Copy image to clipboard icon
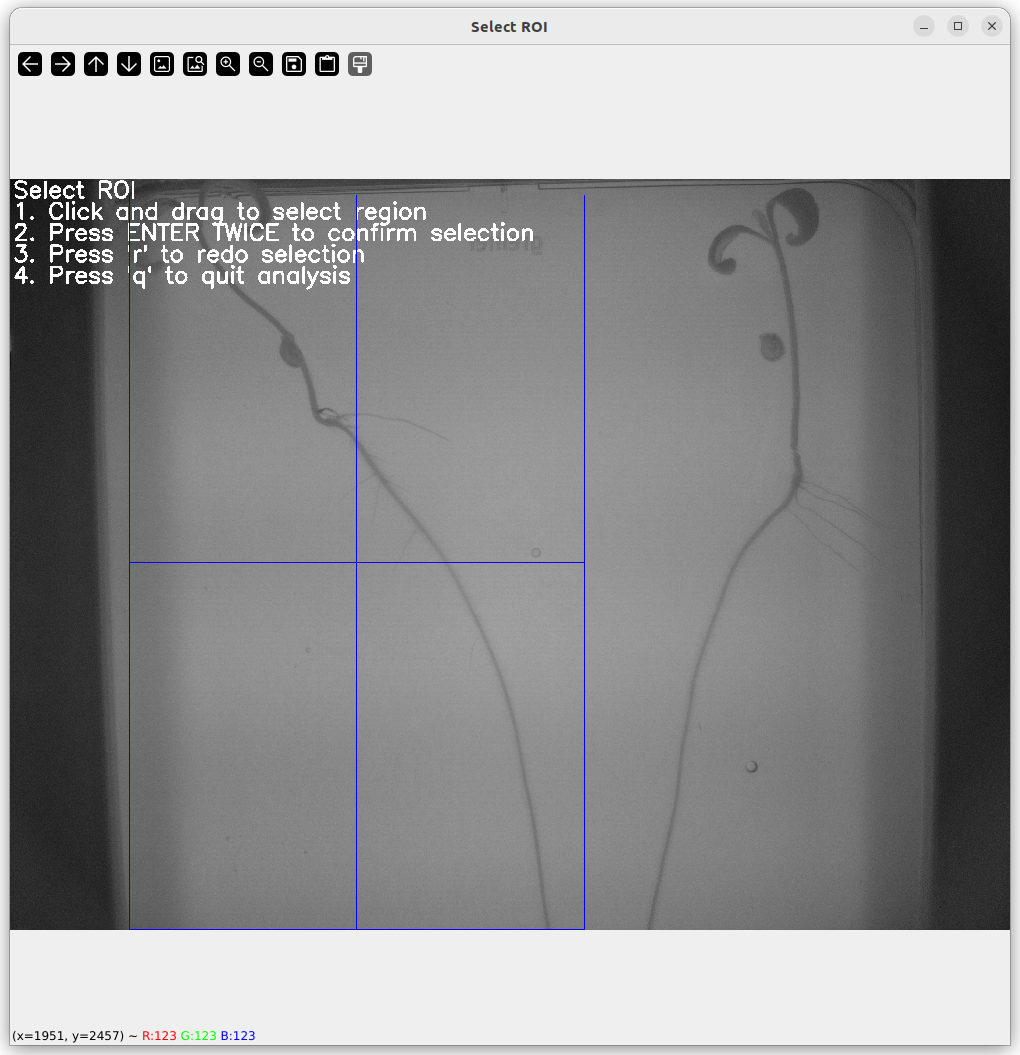 (x=327, y=64)
